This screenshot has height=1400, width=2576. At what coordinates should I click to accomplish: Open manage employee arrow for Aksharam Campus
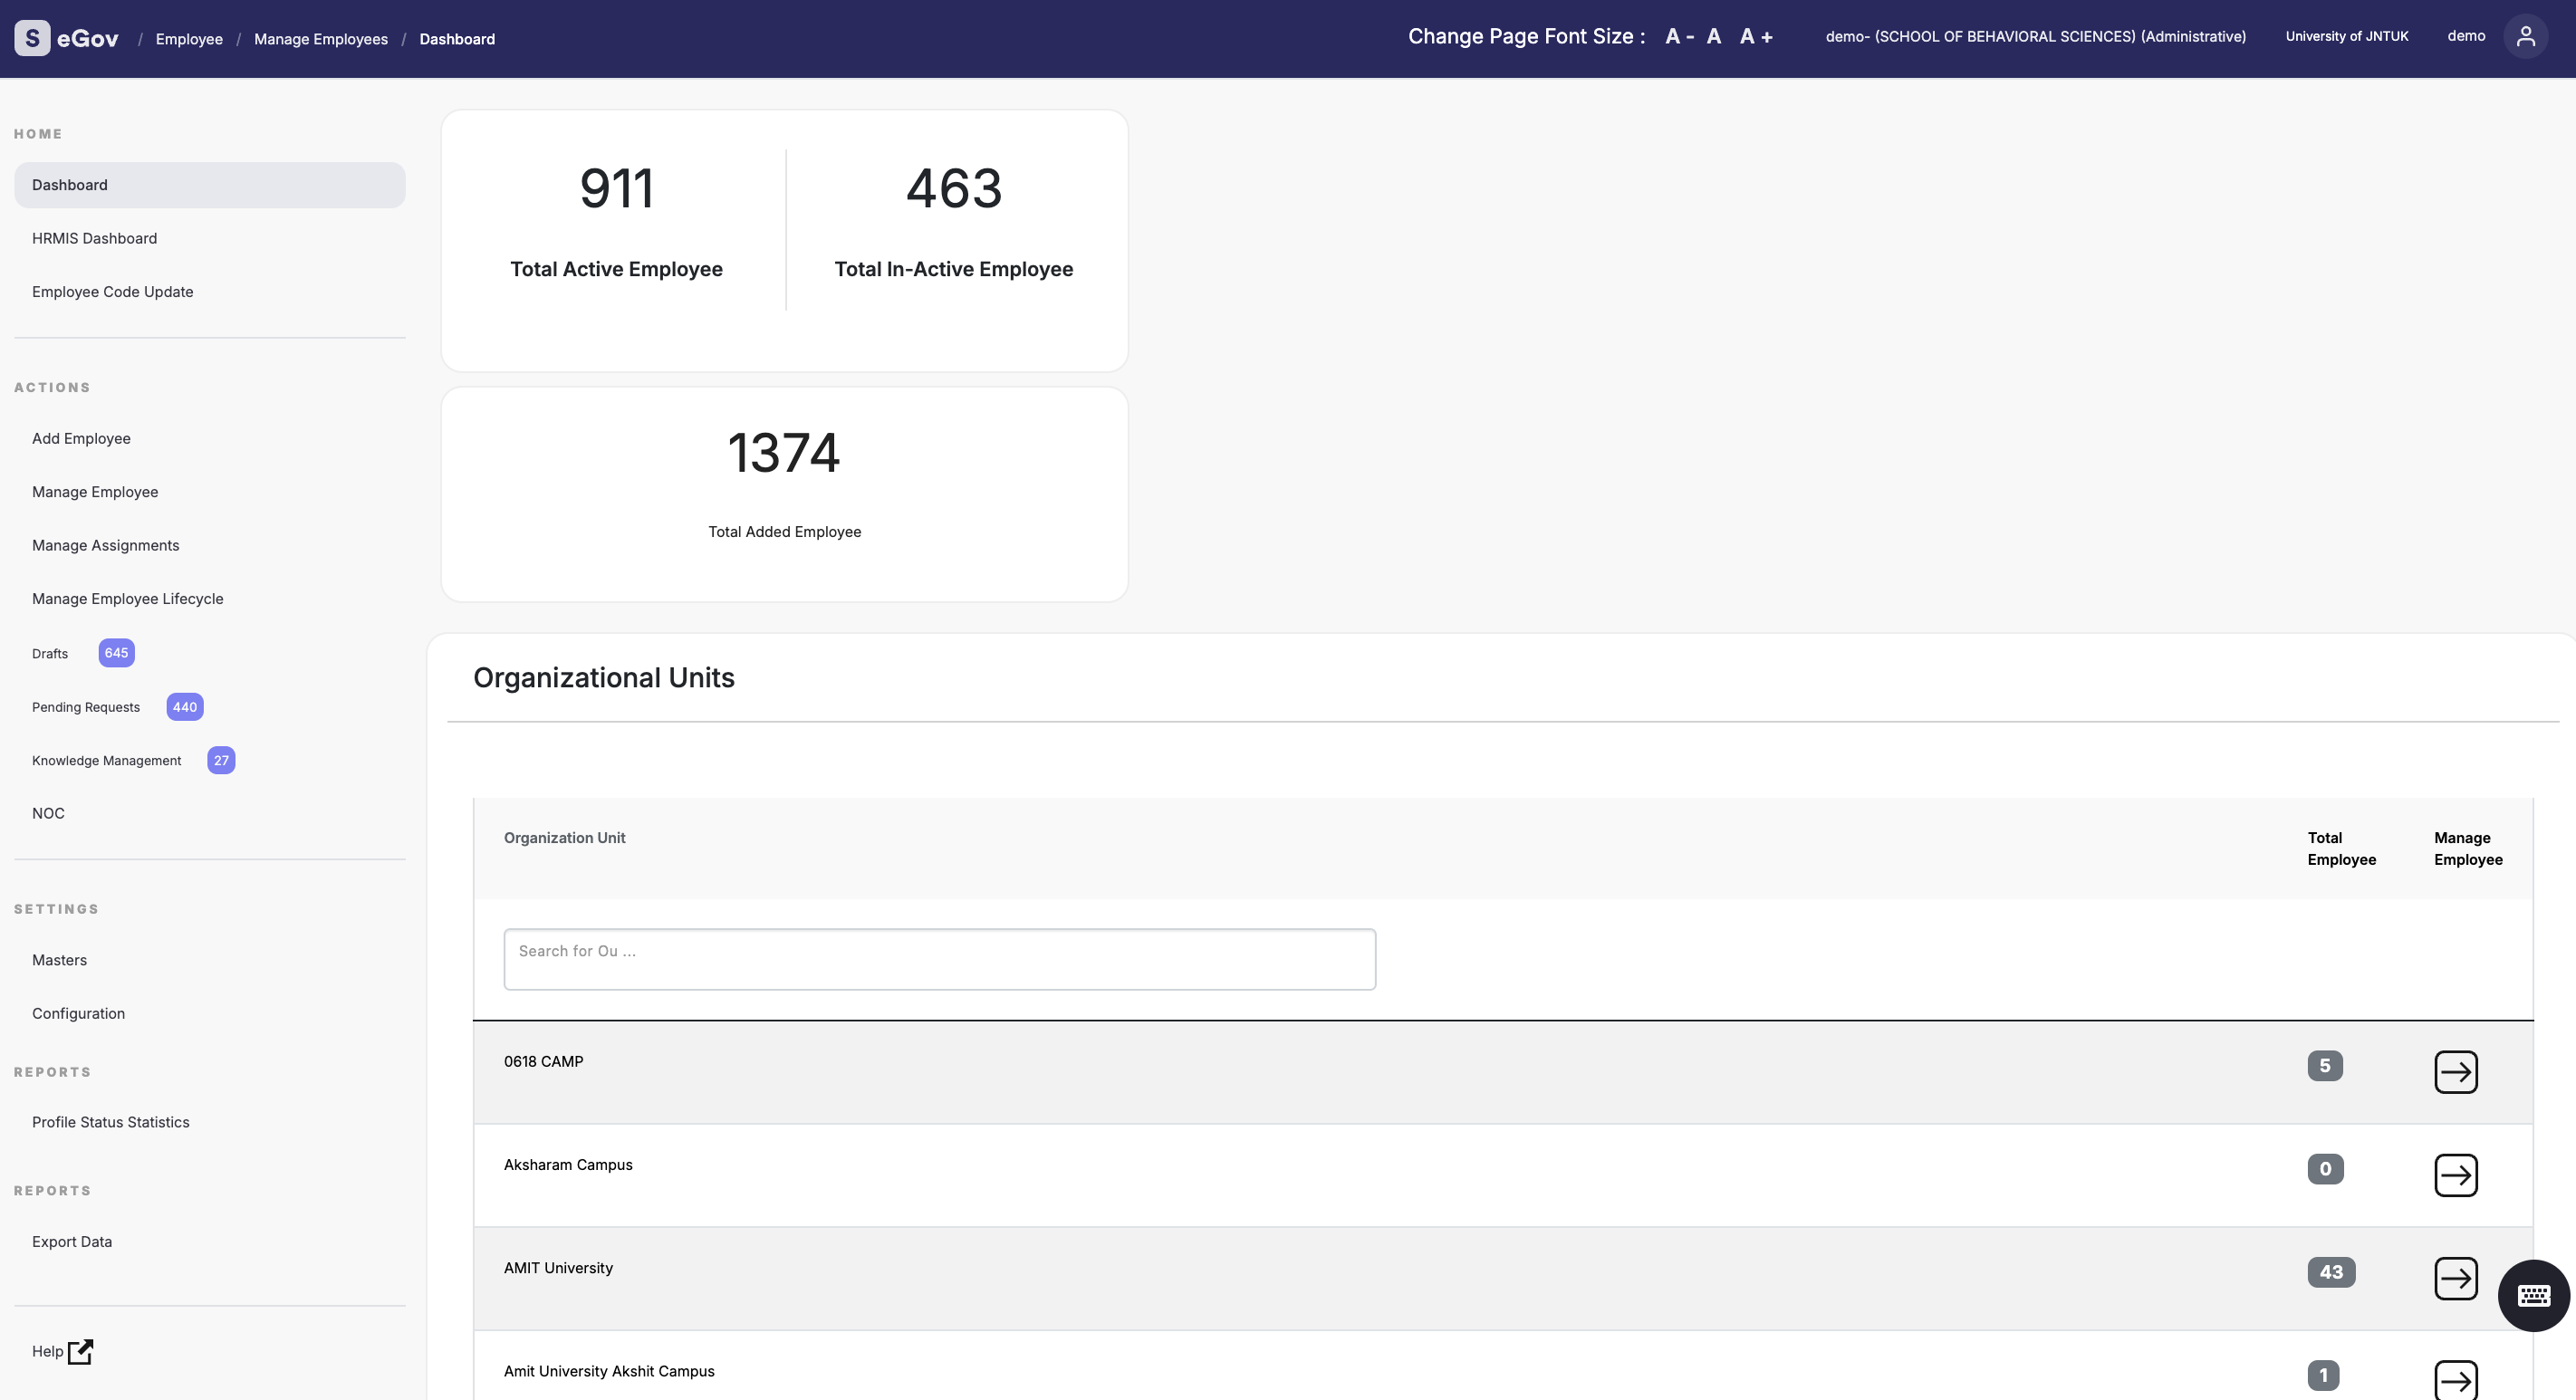[2455, 1175]
